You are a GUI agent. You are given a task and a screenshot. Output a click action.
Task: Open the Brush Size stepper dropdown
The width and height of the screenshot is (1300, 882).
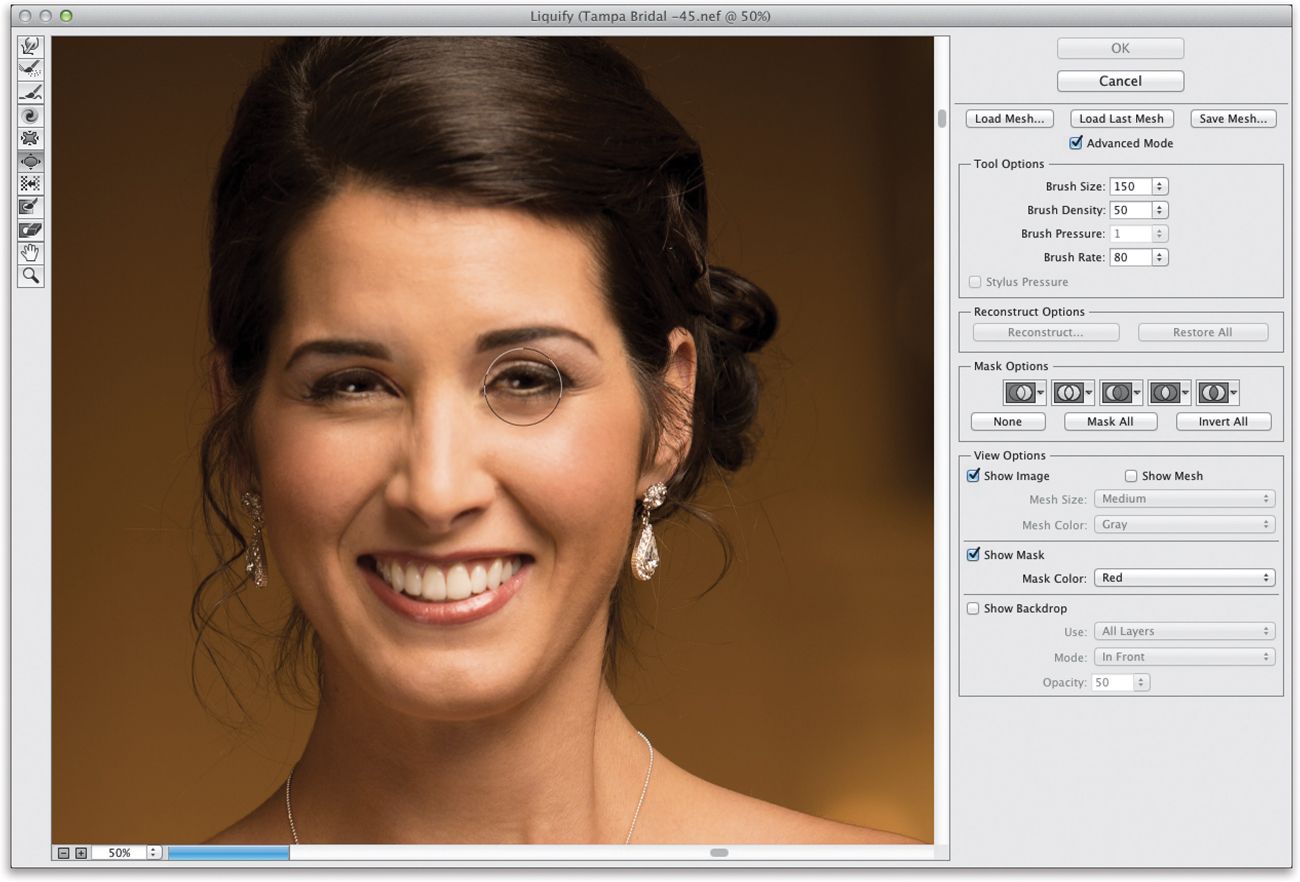(1160, 186)
